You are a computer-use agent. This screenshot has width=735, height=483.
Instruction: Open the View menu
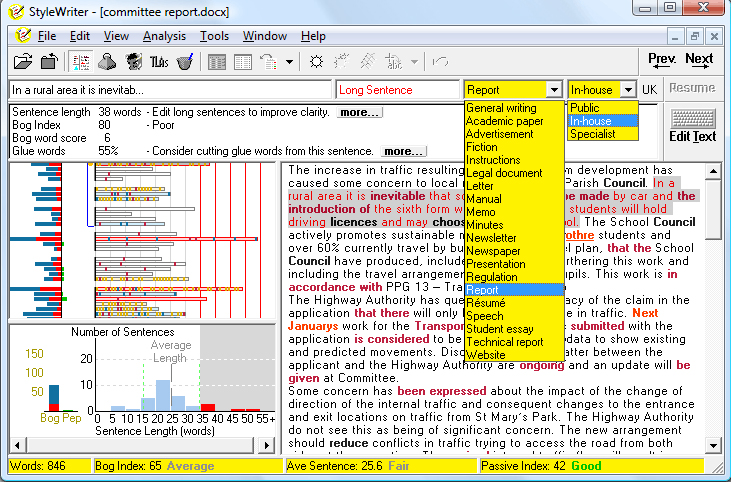116,36
